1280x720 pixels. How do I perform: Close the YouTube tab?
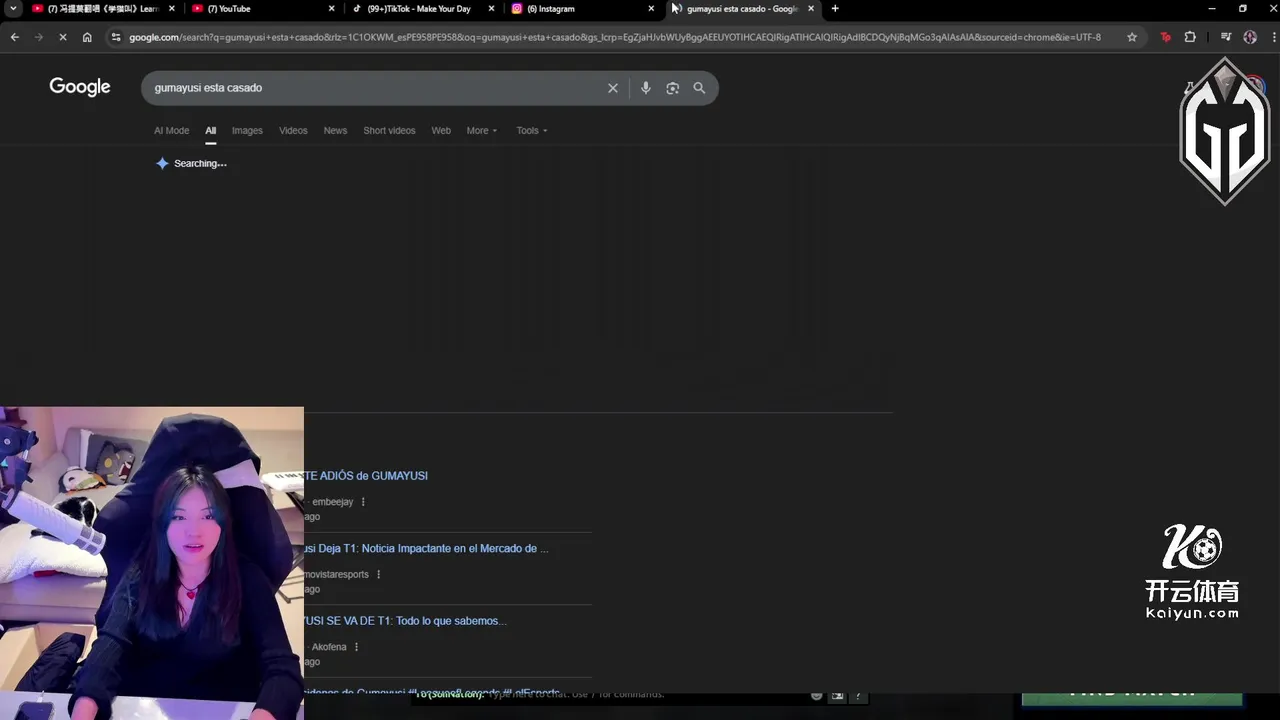(331, 9)
